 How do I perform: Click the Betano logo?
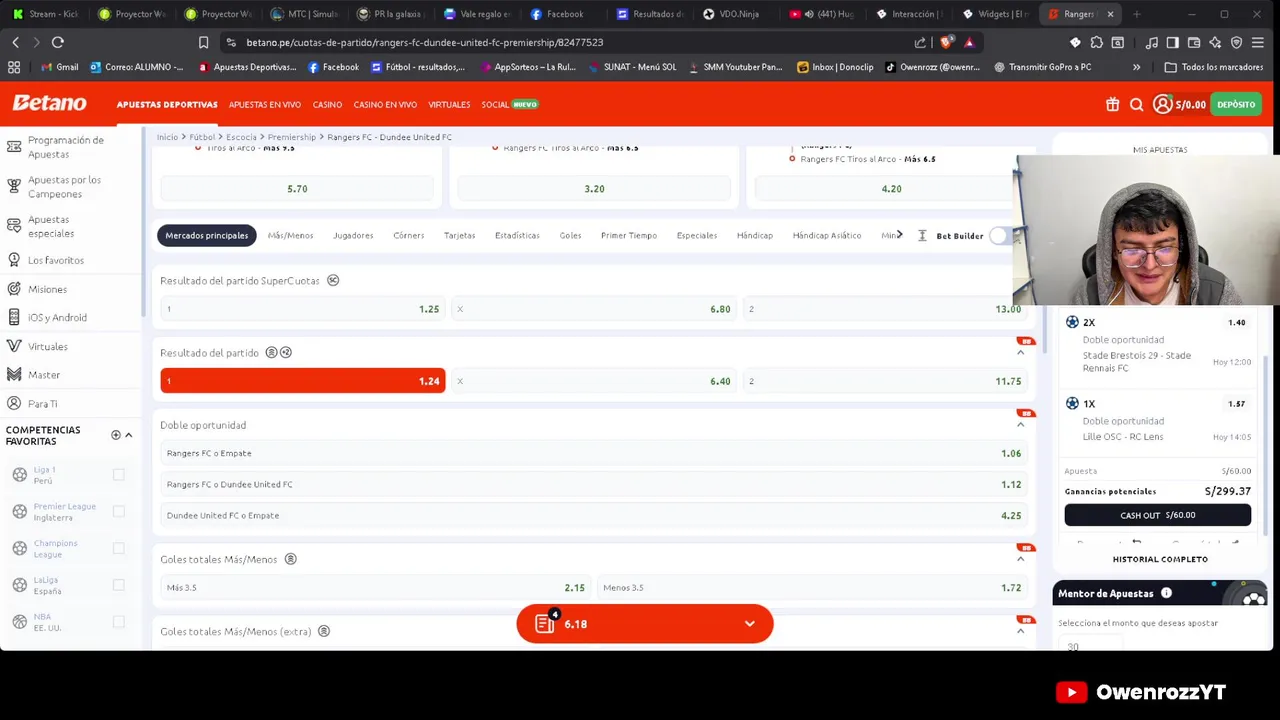click(x=49, y=103)
